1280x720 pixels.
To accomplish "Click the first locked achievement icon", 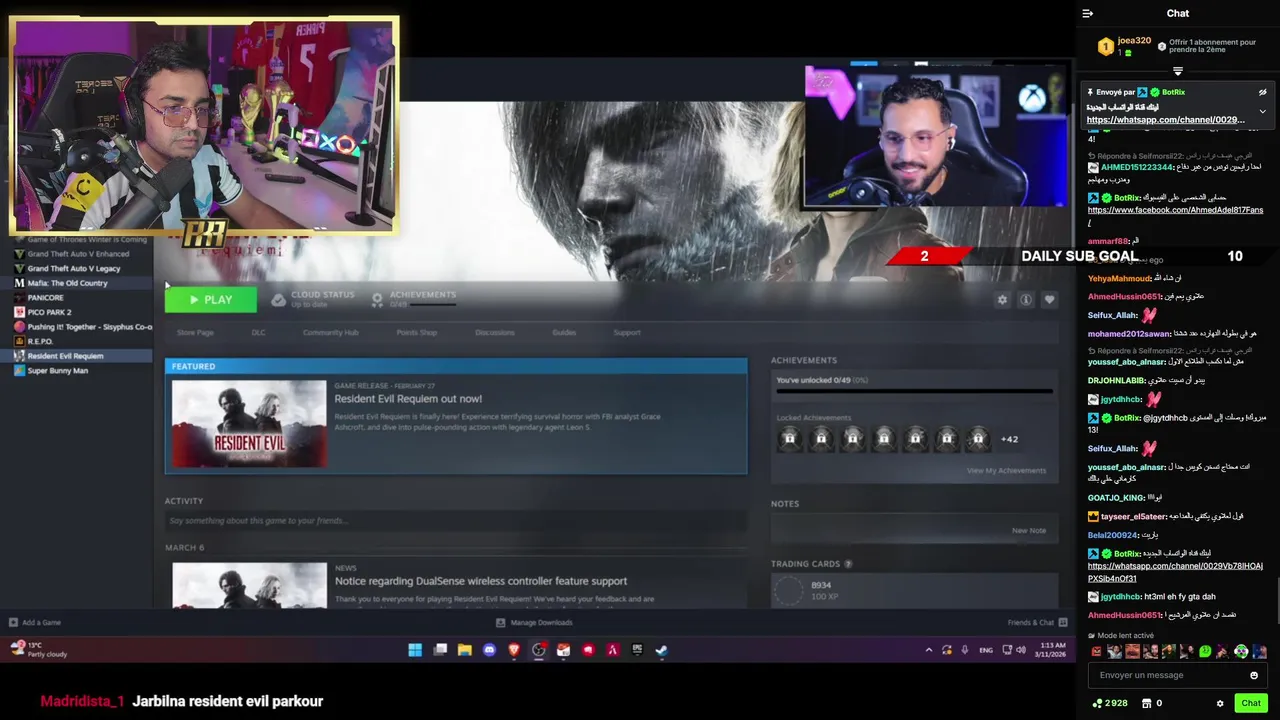I will 789,439.
